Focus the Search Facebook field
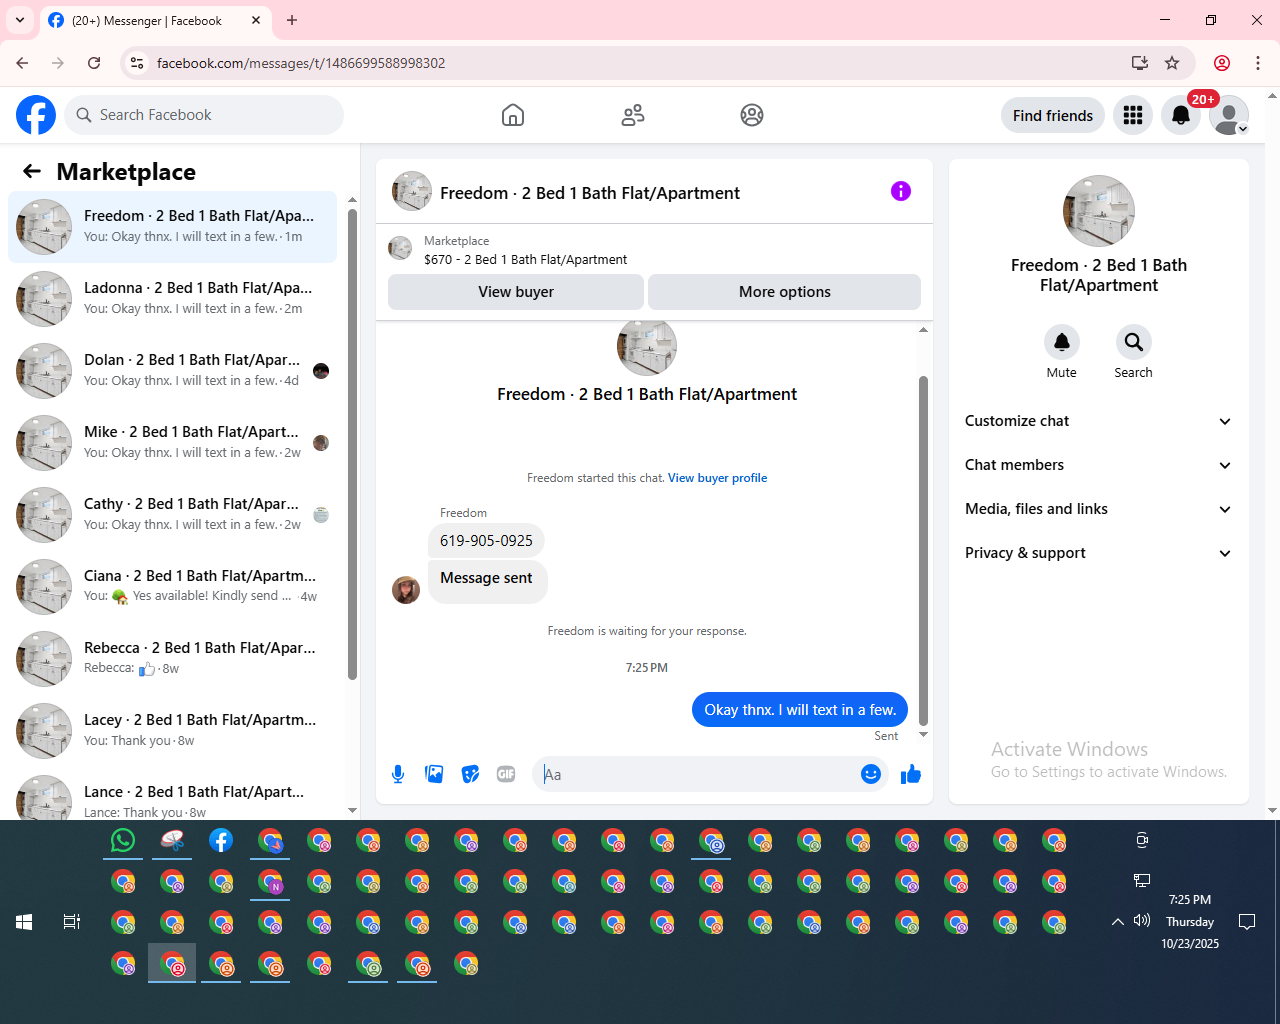The height and width of the screenshot is (1024, 1280). [x=204, y=115]
